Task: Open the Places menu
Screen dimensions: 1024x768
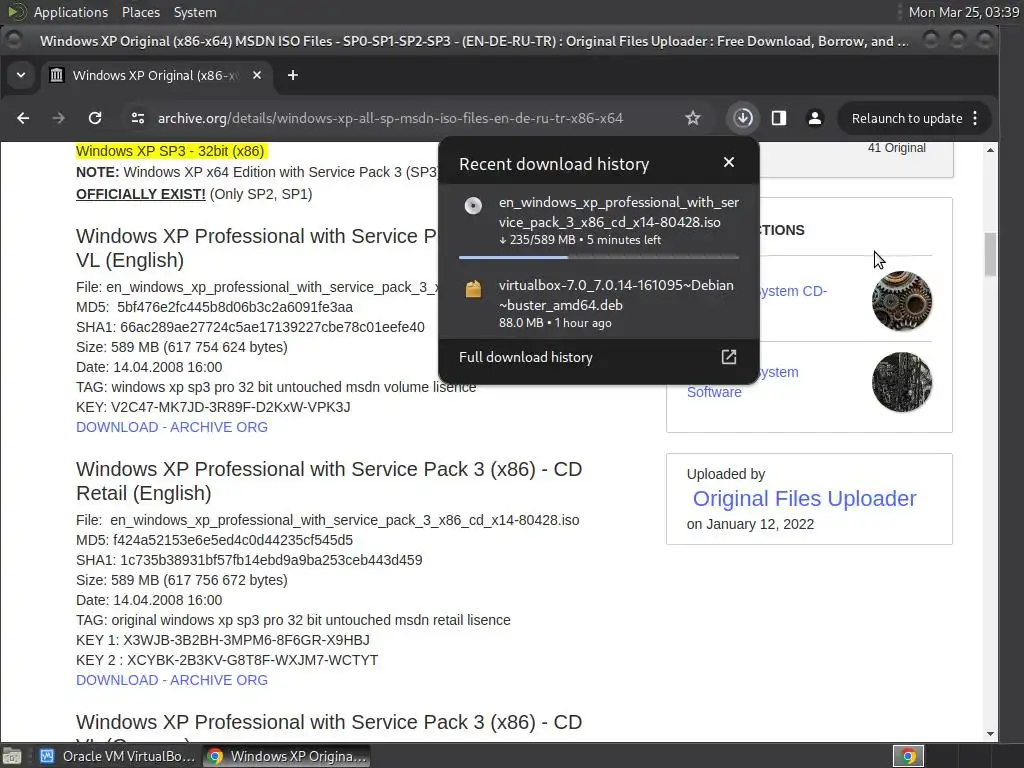Action: (141, 12)
